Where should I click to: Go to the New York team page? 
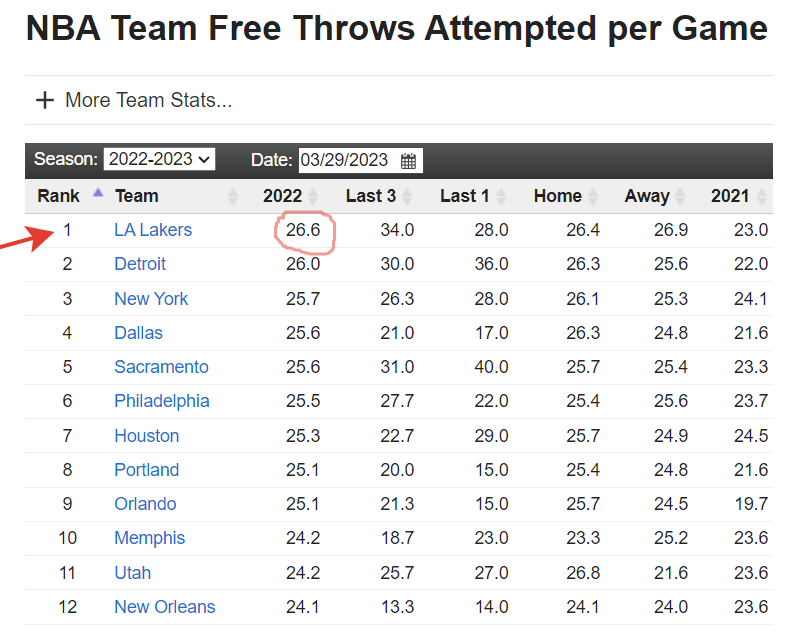(x=151, y=299)
